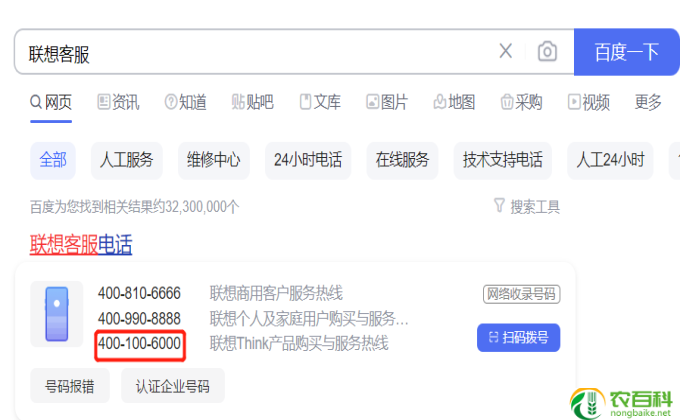Open the 地图 maps tab

(454, 102)
